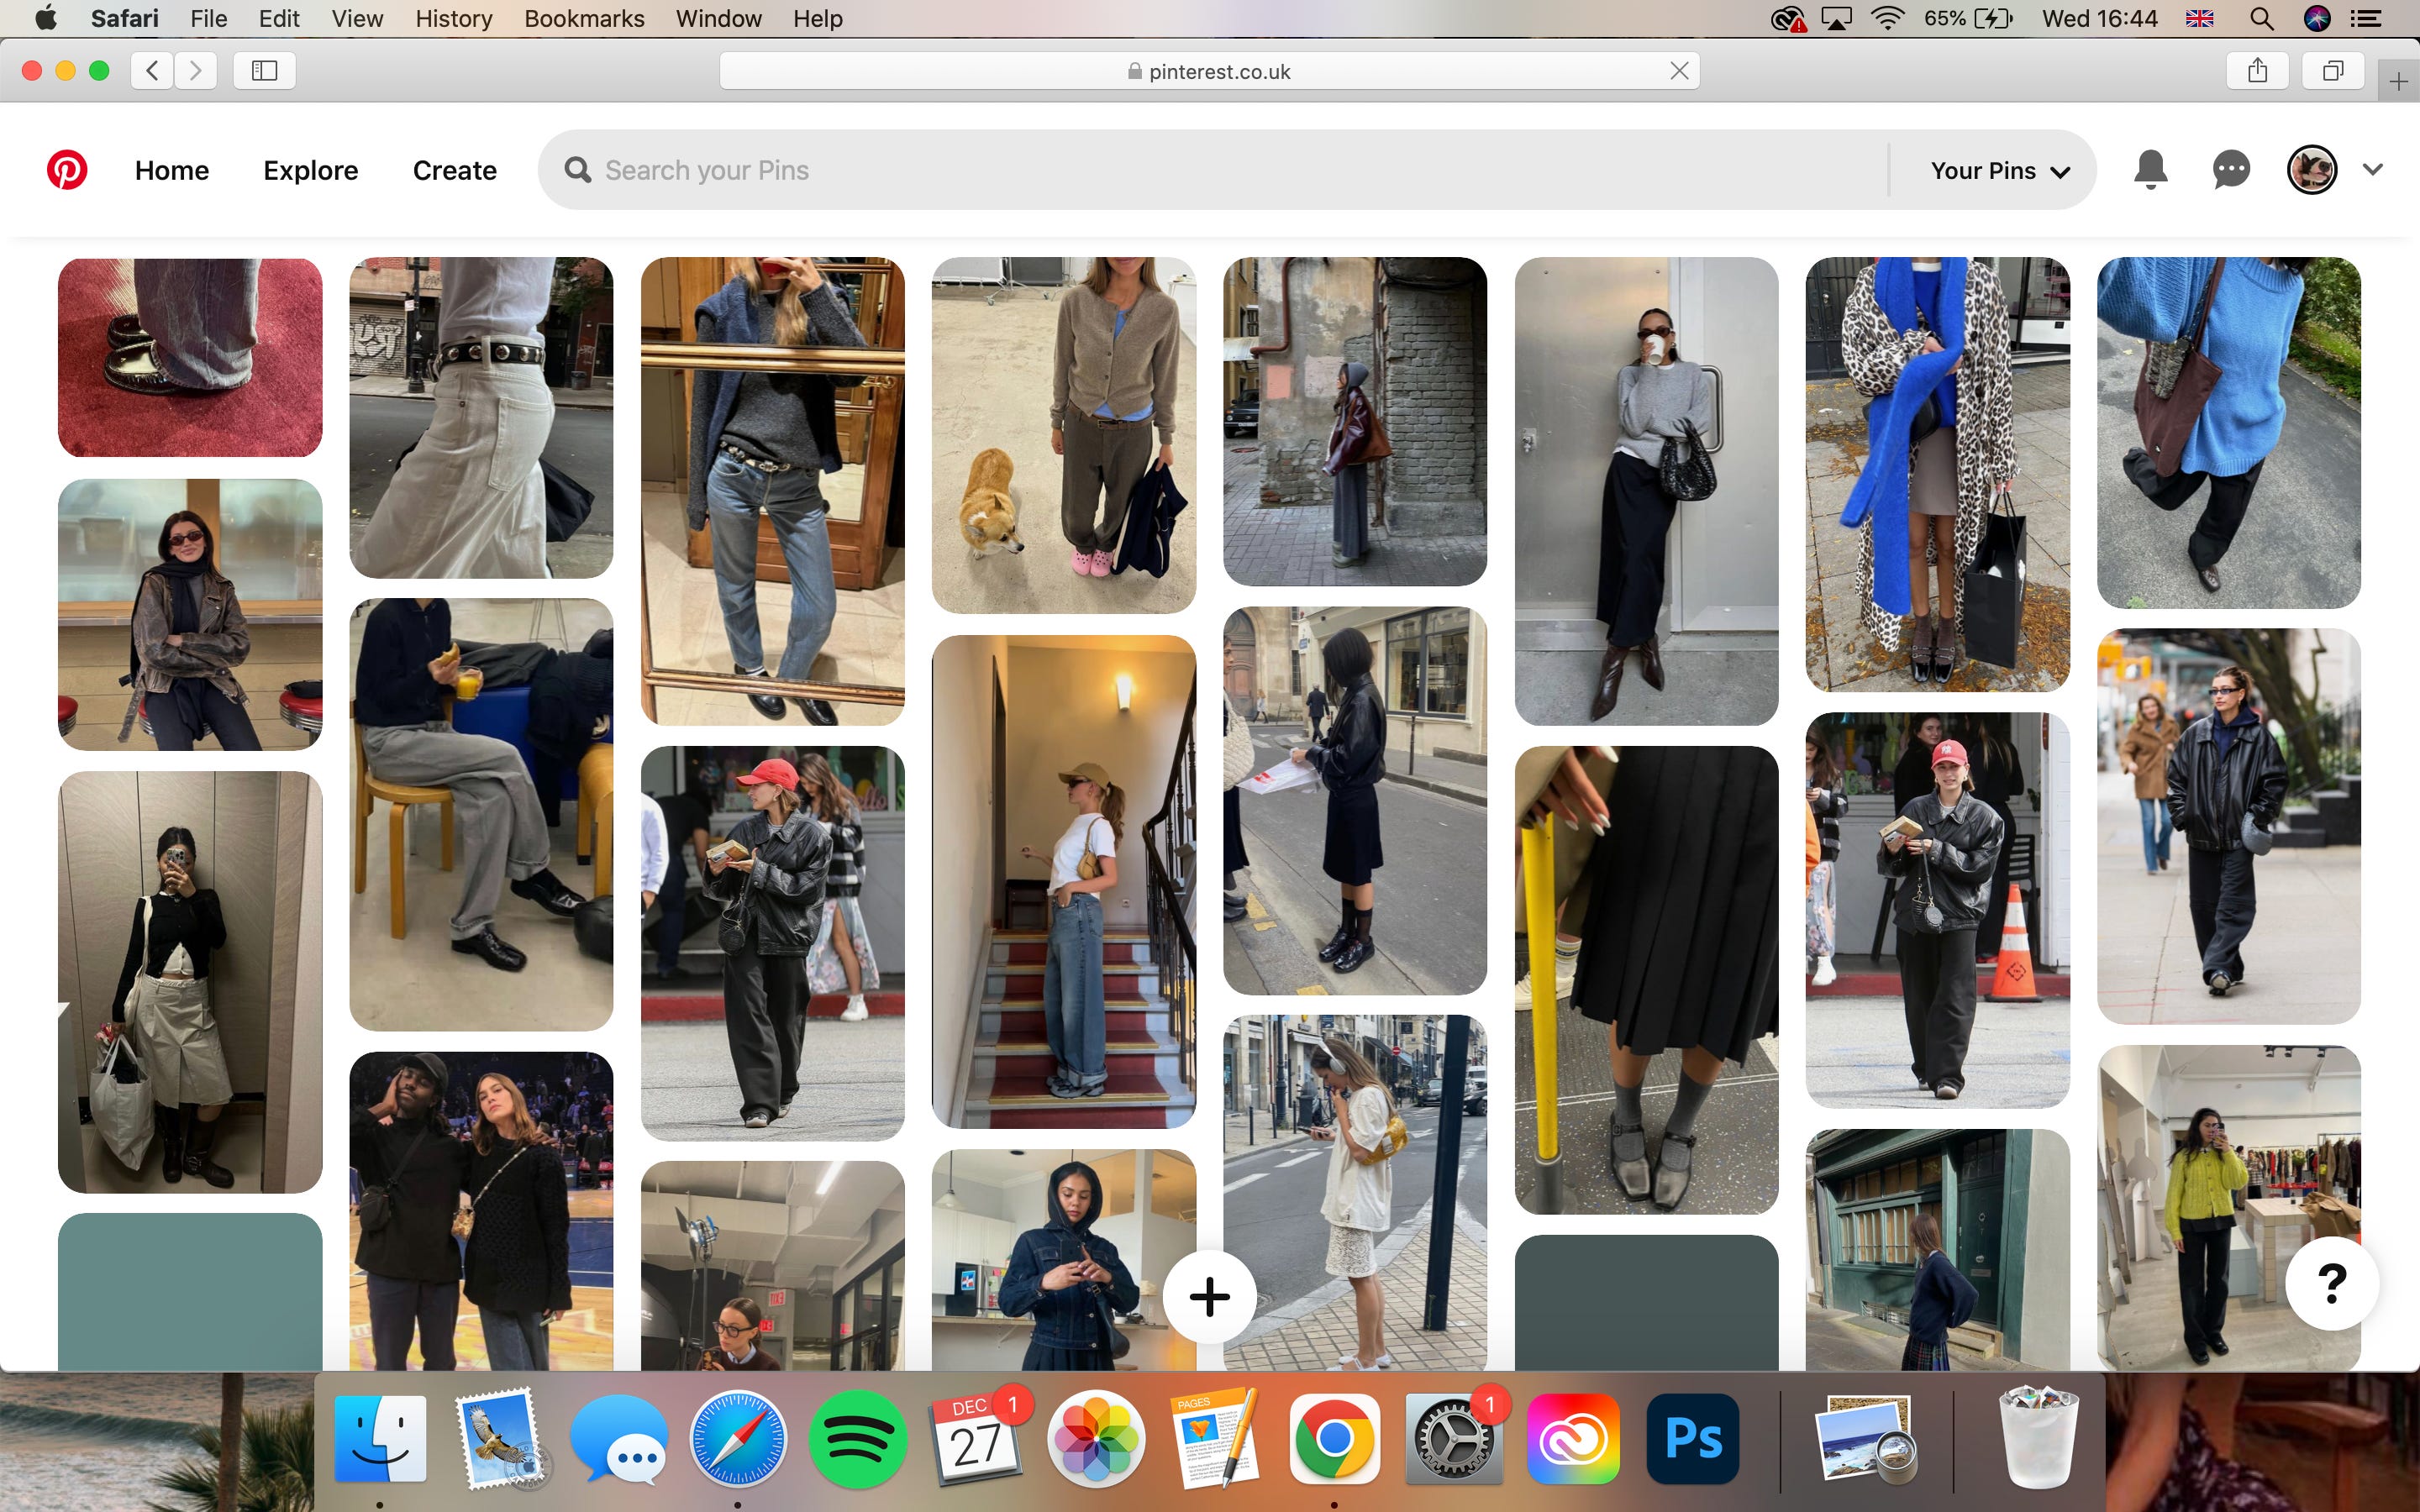Open Preview from the Dock

click(x=1866, y=1439)
